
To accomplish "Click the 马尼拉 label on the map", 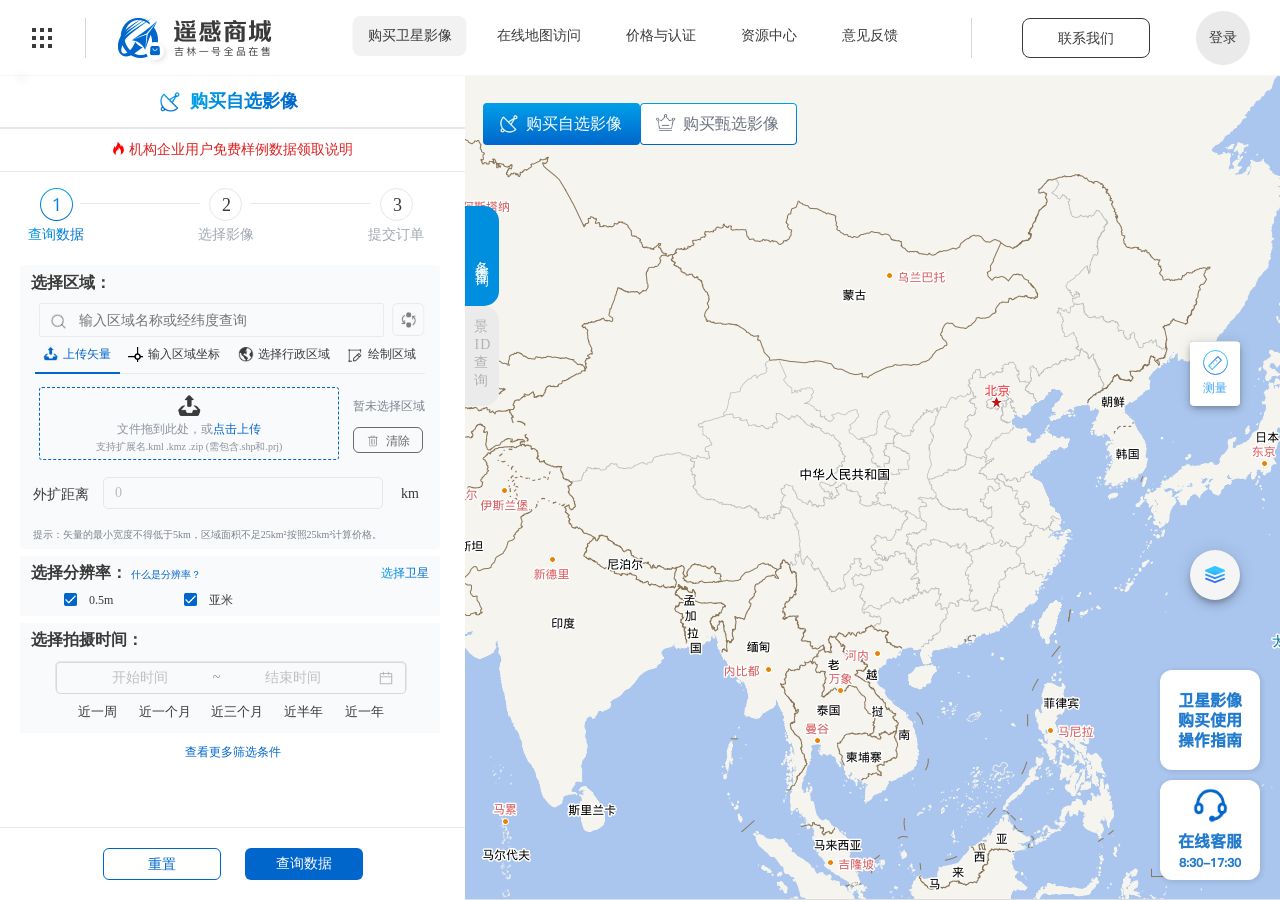I will coord(1076,732).
